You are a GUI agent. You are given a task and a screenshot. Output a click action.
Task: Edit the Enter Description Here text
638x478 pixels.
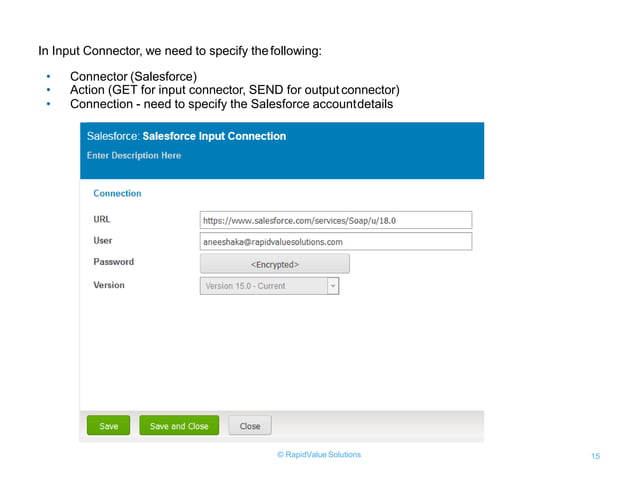click(x=134, y=156)
